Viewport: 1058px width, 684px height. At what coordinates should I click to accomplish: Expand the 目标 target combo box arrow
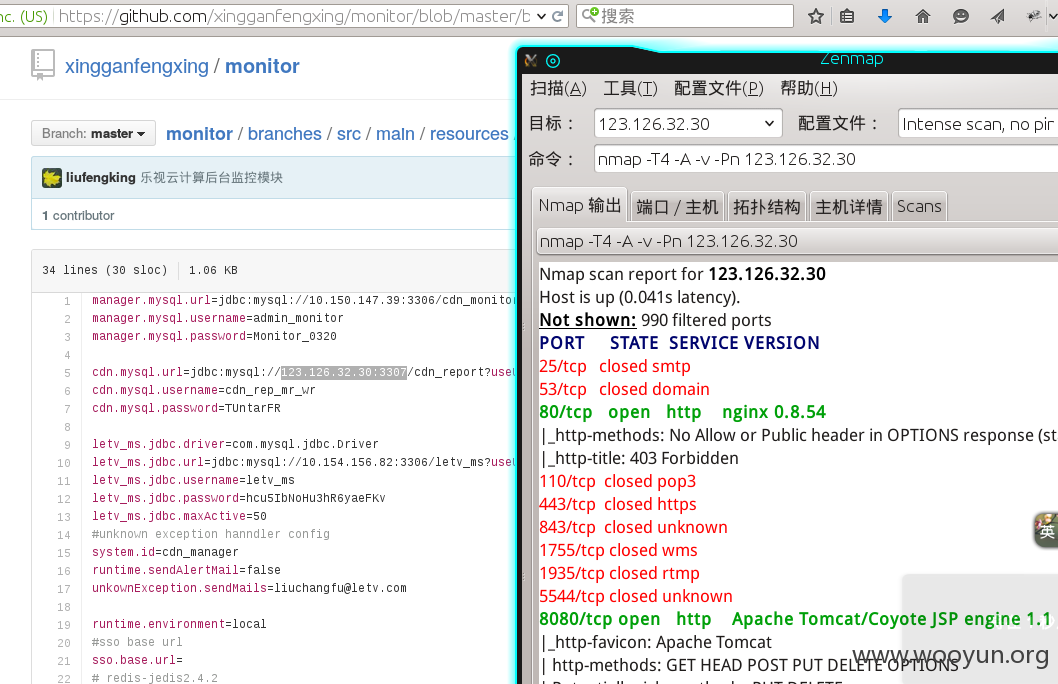pyautogui.click(x=769, y=123)
